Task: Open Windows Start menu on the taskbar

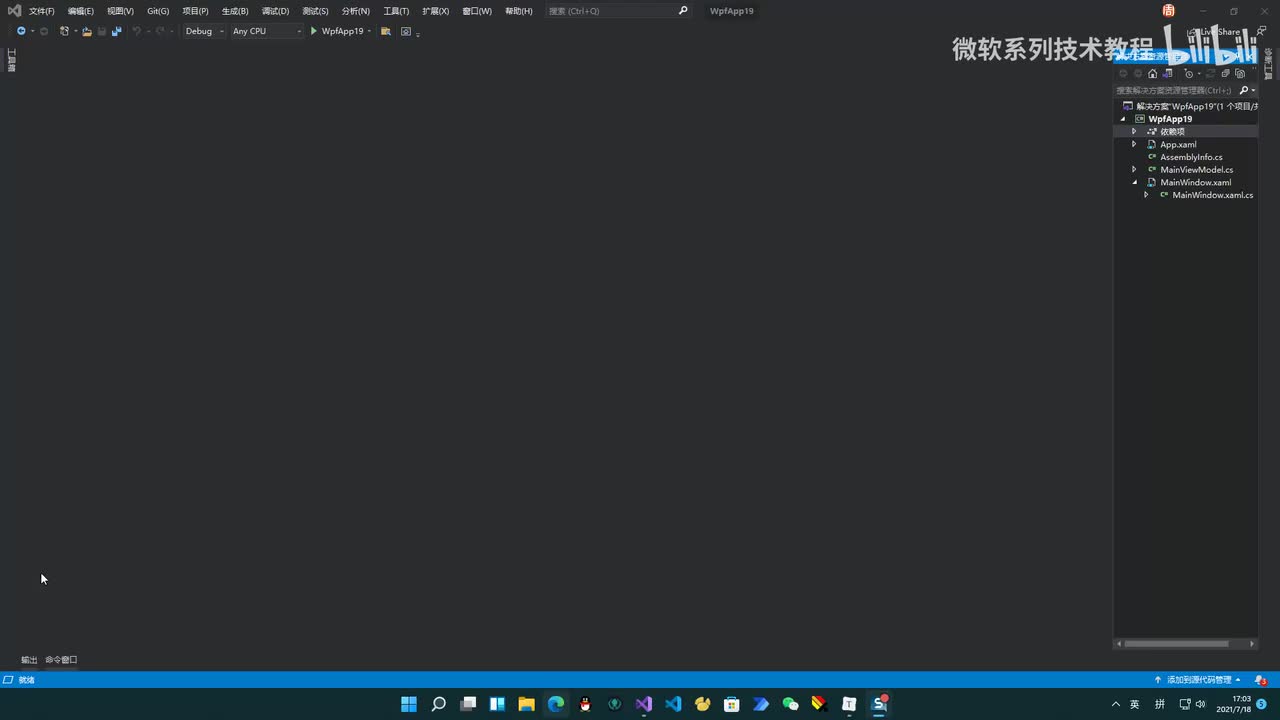Action: [x=409, y=704]
